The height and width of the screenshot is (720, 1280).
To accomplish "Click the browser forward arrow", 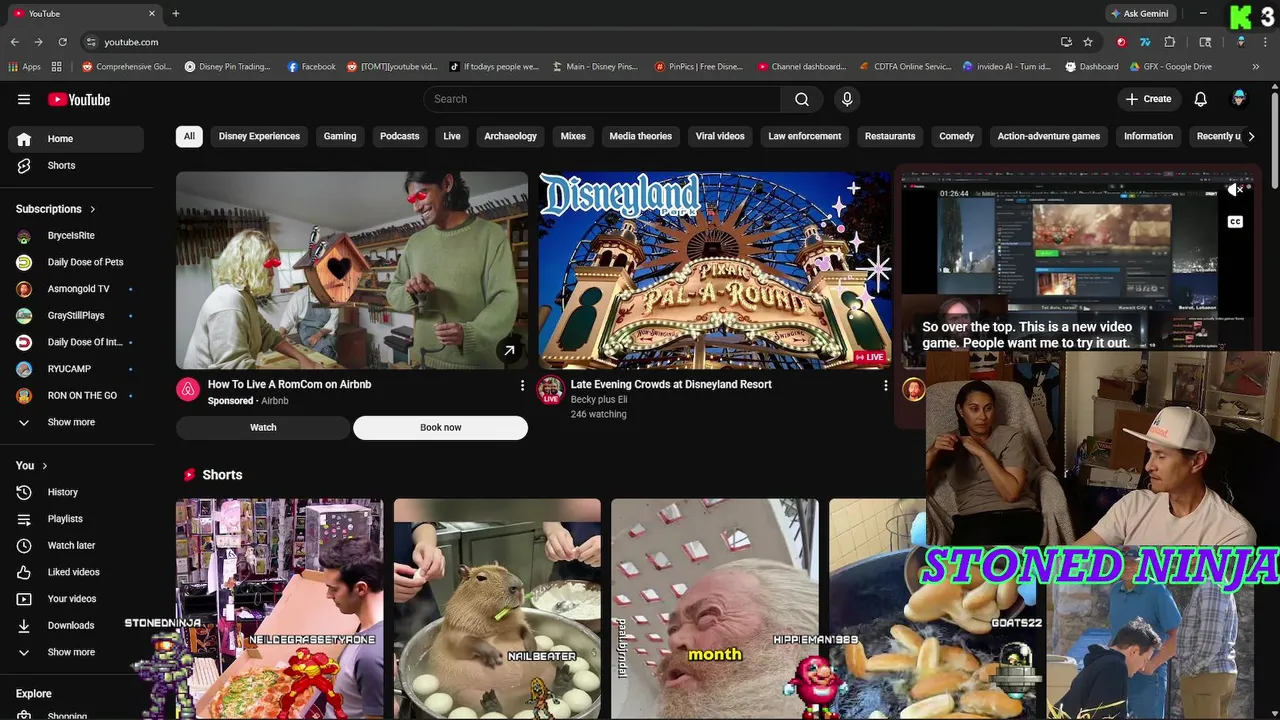I will tap(38, 42).
